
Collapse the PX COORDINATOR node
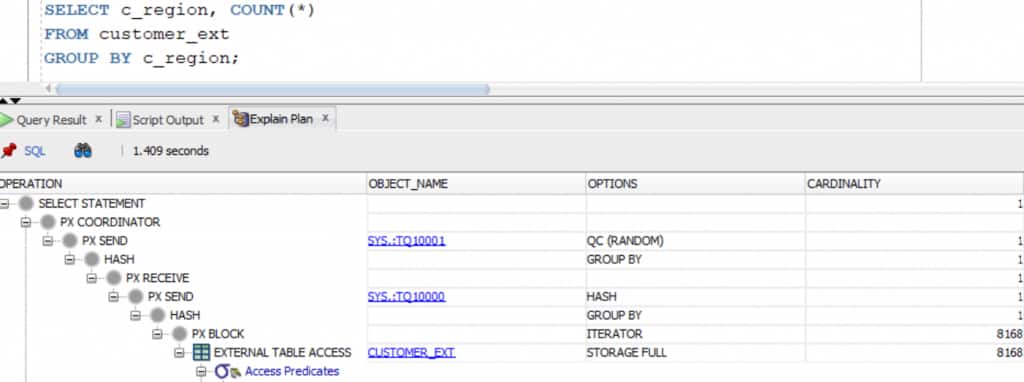point(26,223)
